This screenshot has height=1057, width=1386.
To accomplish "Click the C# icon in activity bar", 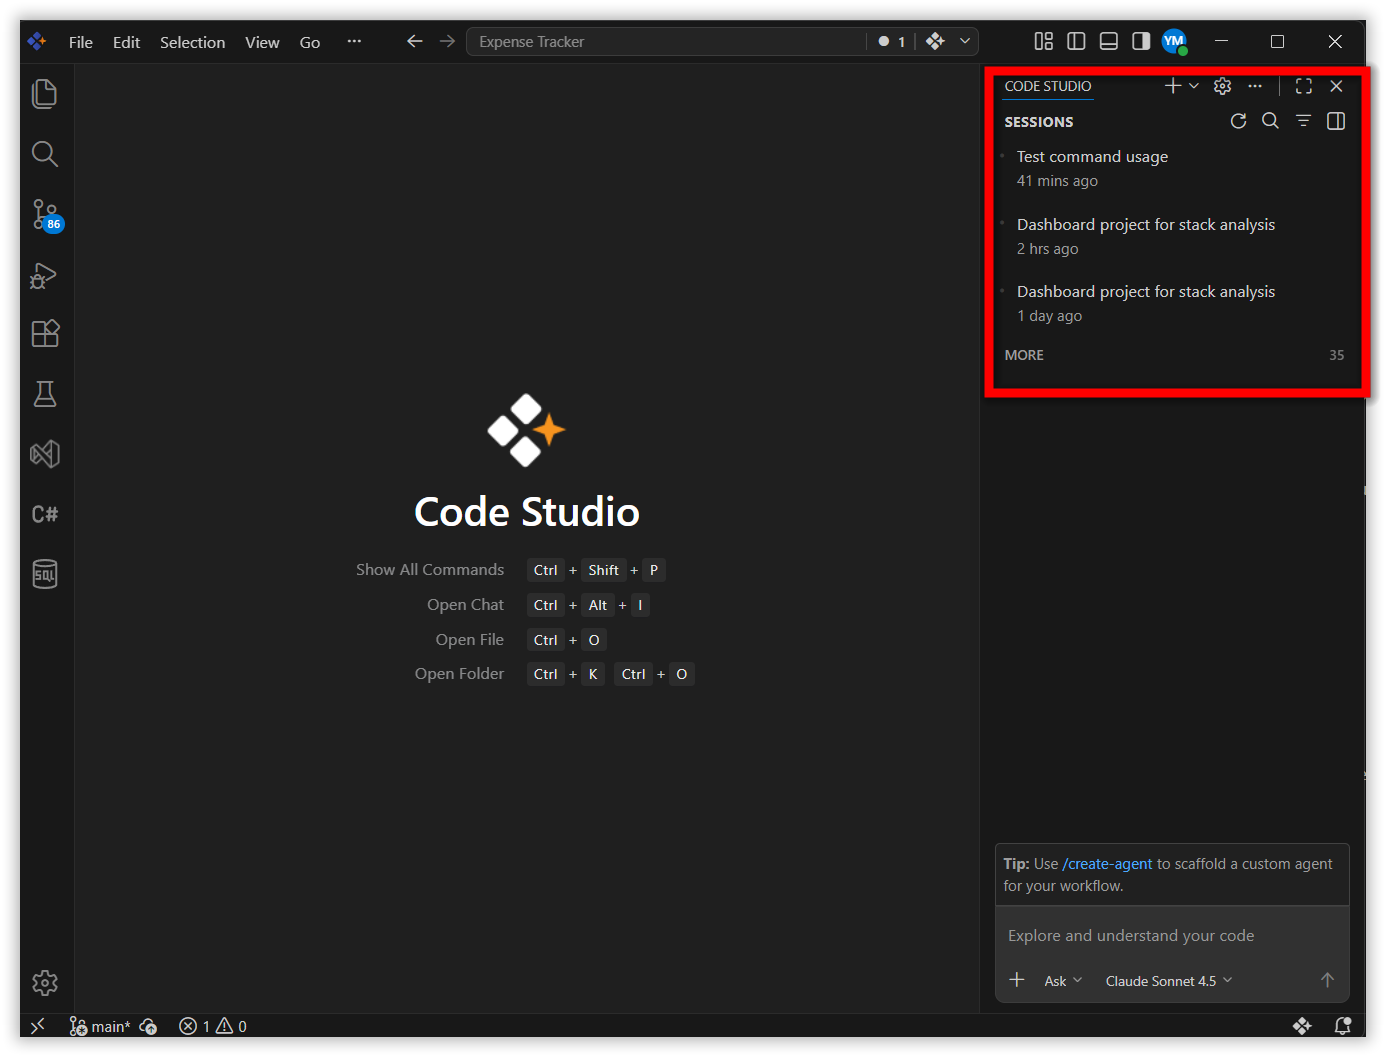I will tap(45, 514).
